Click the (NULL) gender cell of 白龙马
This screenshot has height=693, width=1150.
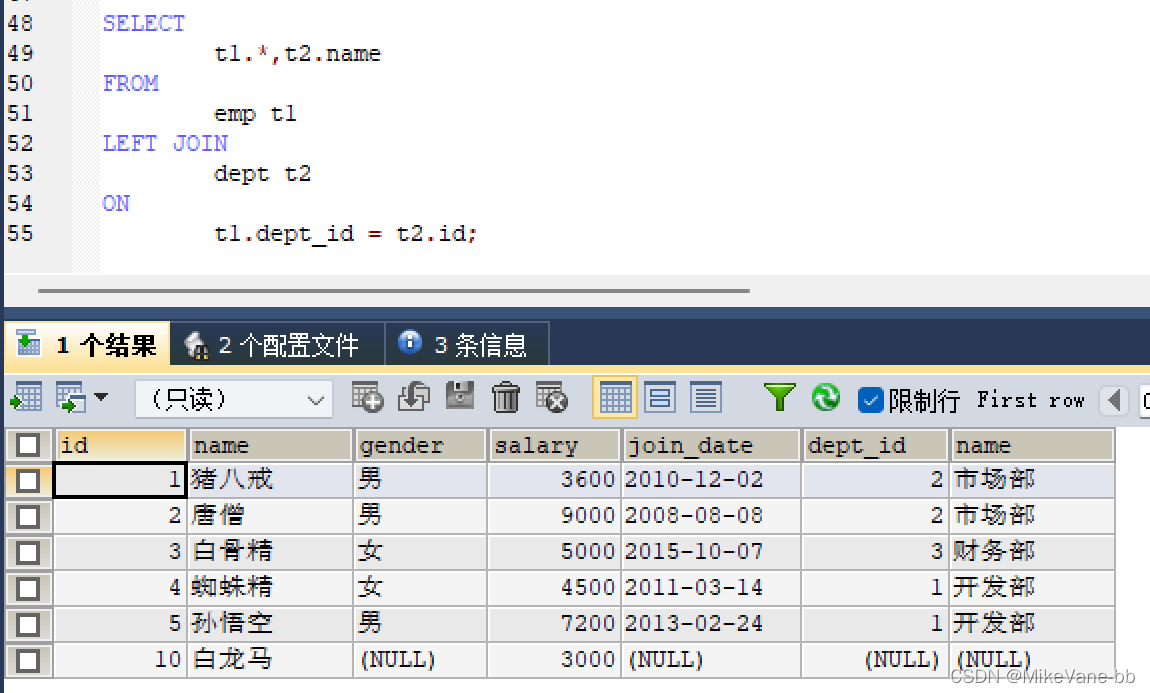pyautogui.click(x=420, y=660)
